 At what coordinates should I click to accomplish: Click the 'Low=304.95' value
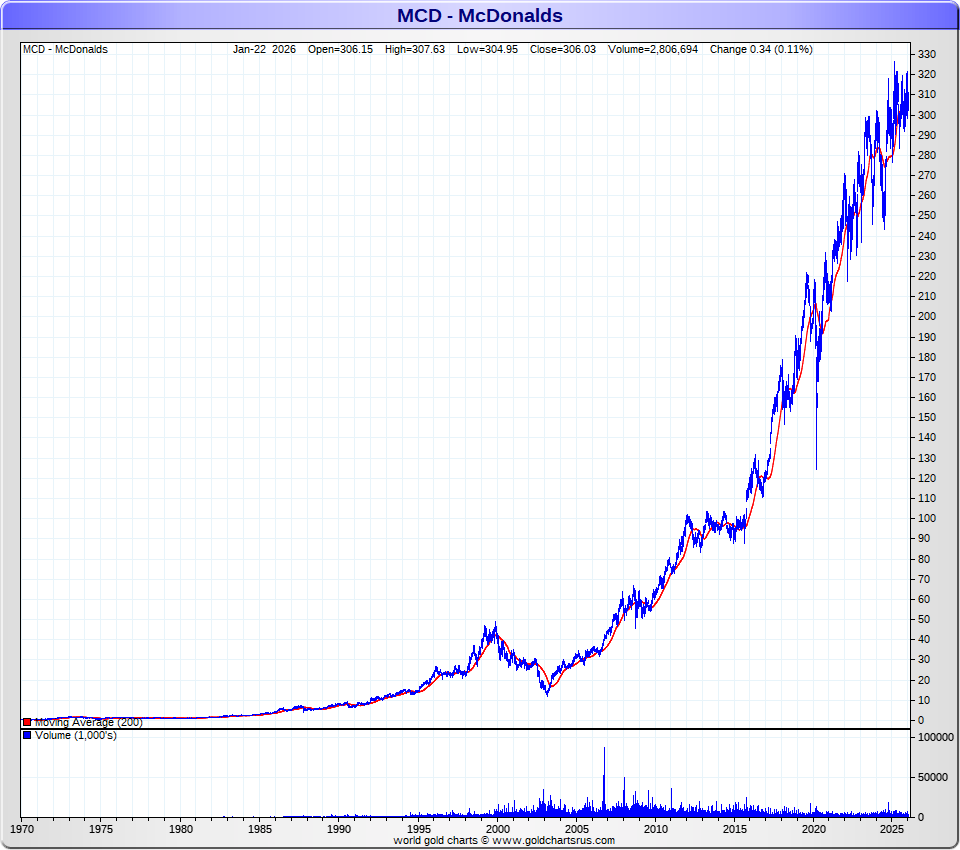[487, 50]
